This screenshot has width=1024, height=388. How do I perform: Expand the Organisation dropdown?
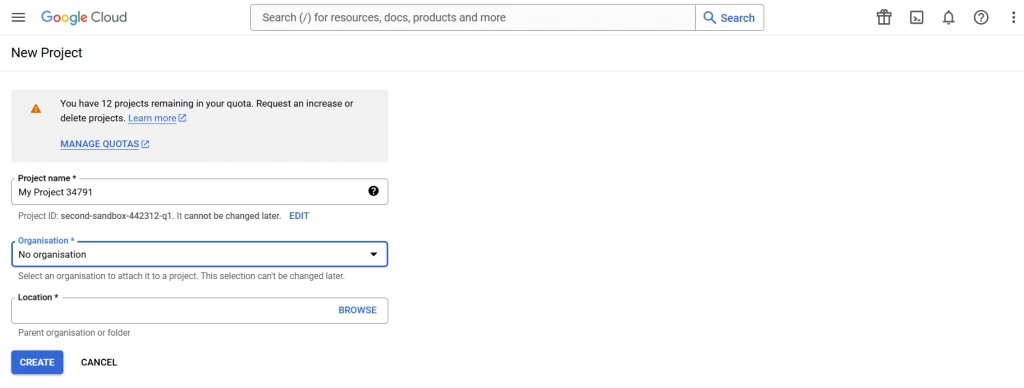200,254
